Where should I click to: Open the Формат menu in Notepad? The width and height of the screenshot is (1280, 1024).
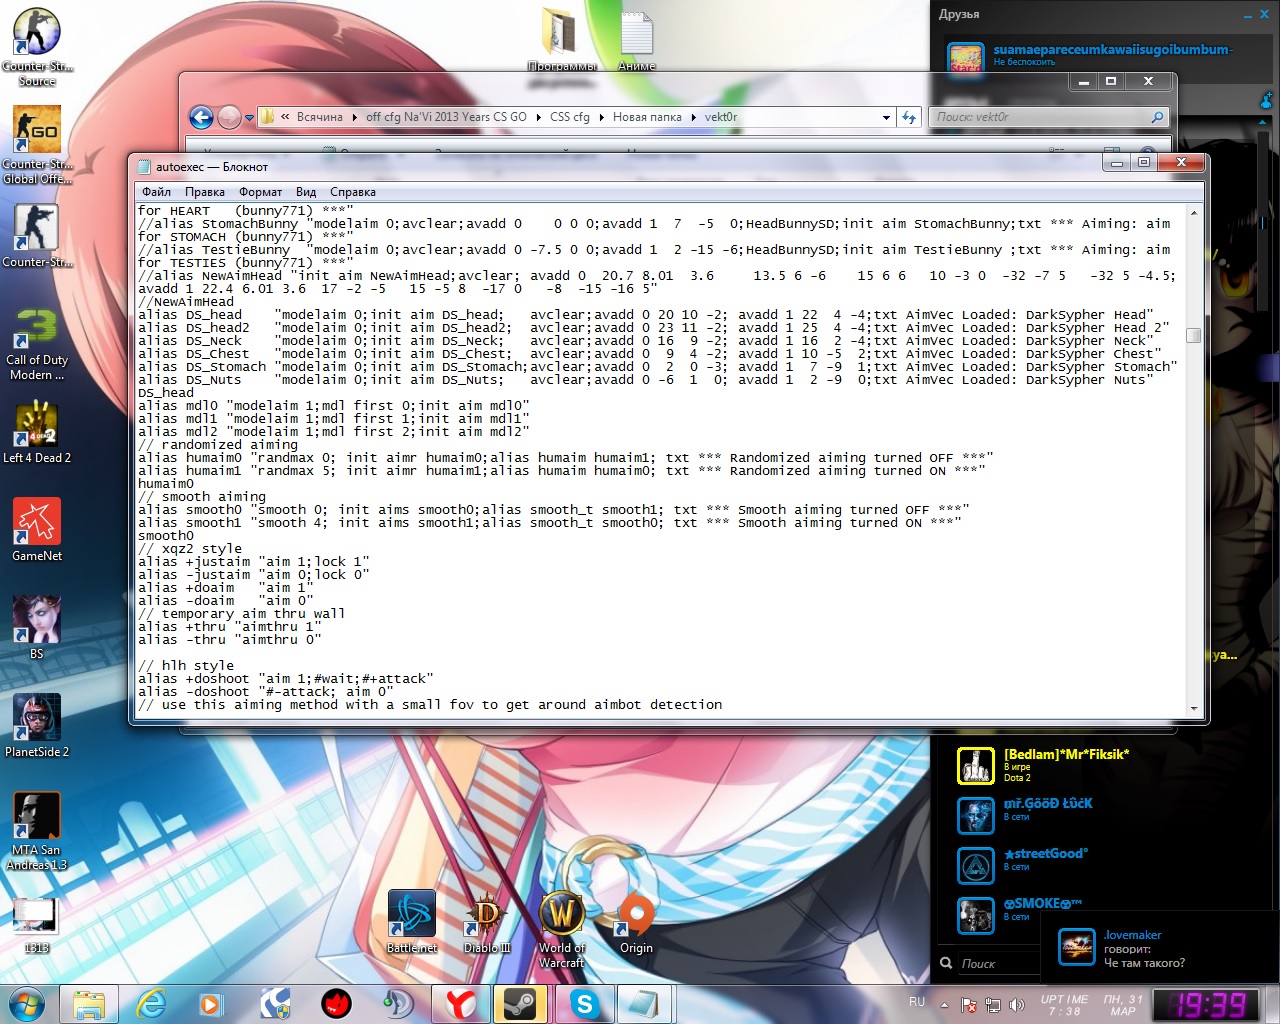click(x=260, y=192)
